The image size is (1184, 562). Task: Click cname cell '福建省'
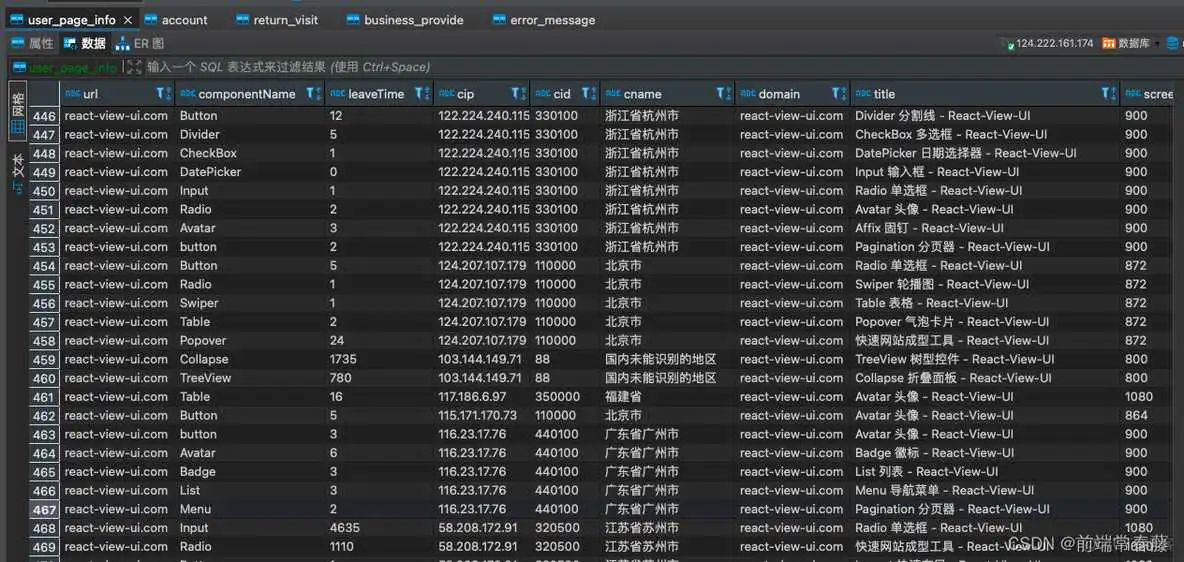668,397
